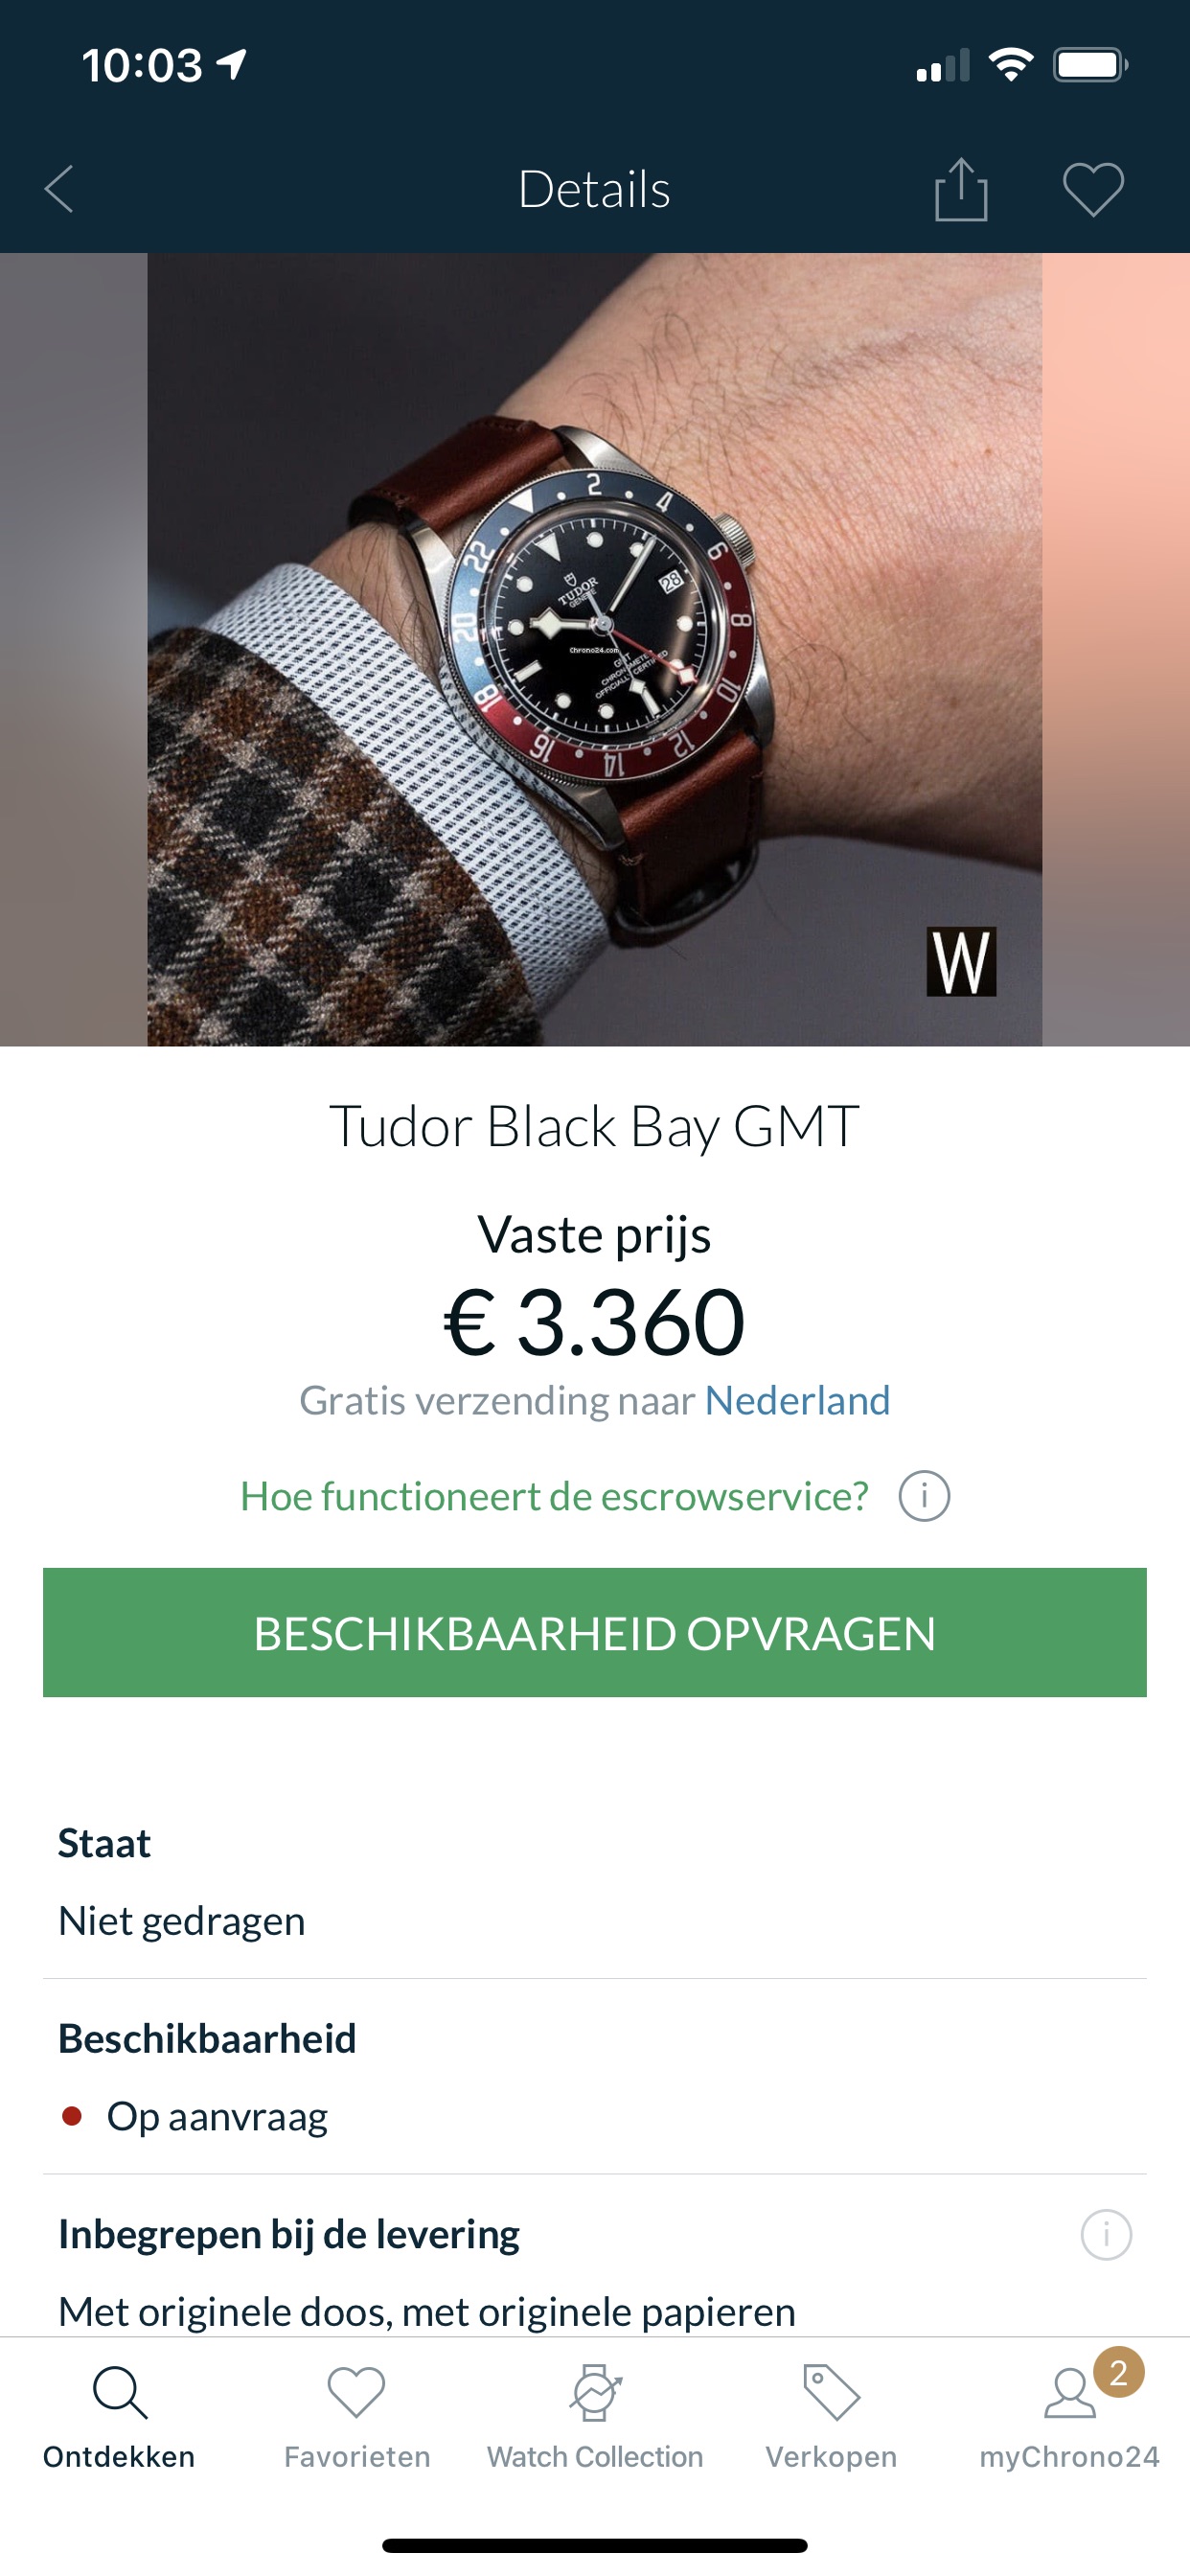Tap info icon beside Inbegrepen bij de levering
This screenshot has height=2576, width=1190.
point(1106,2234)
